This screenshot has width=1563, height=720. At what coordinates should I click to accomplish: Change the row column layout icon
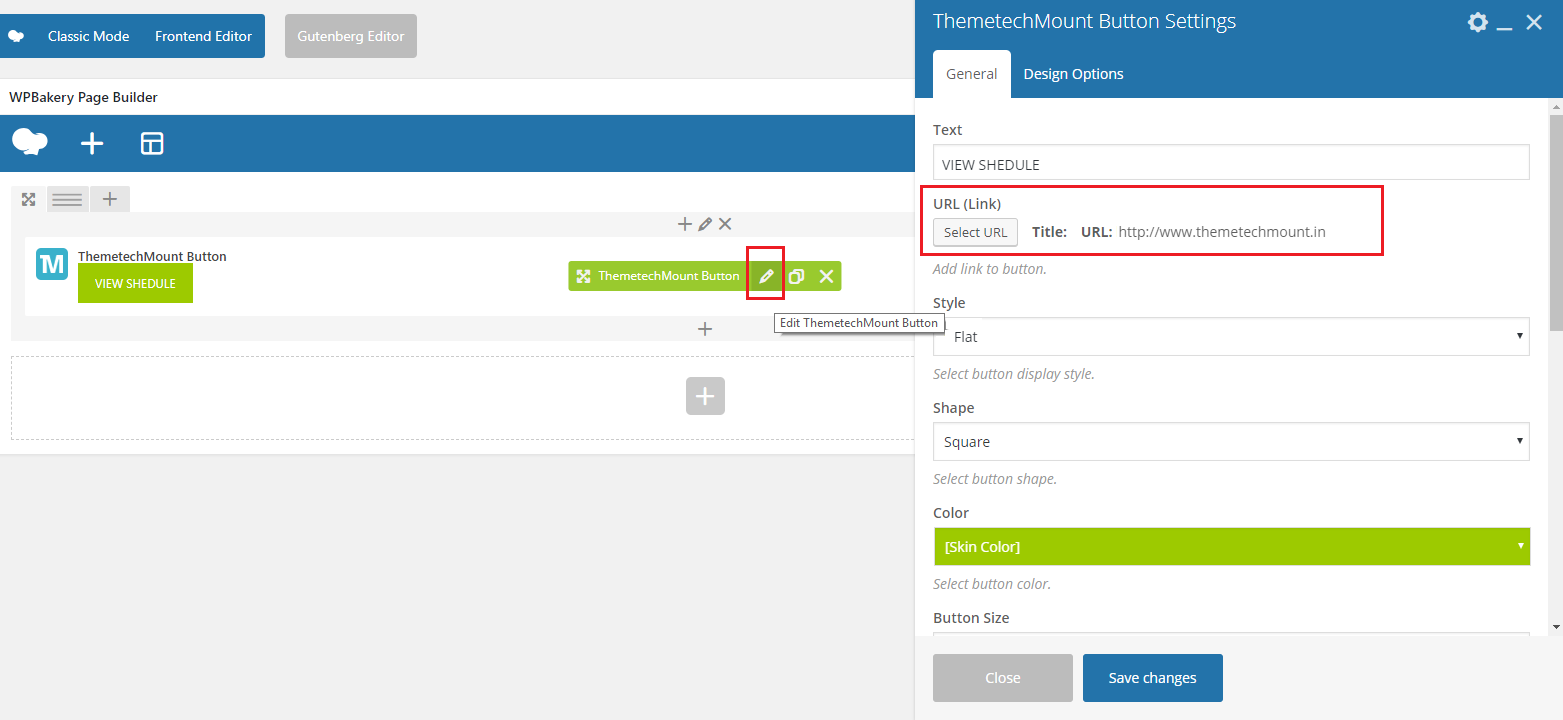tap(67, 199)
